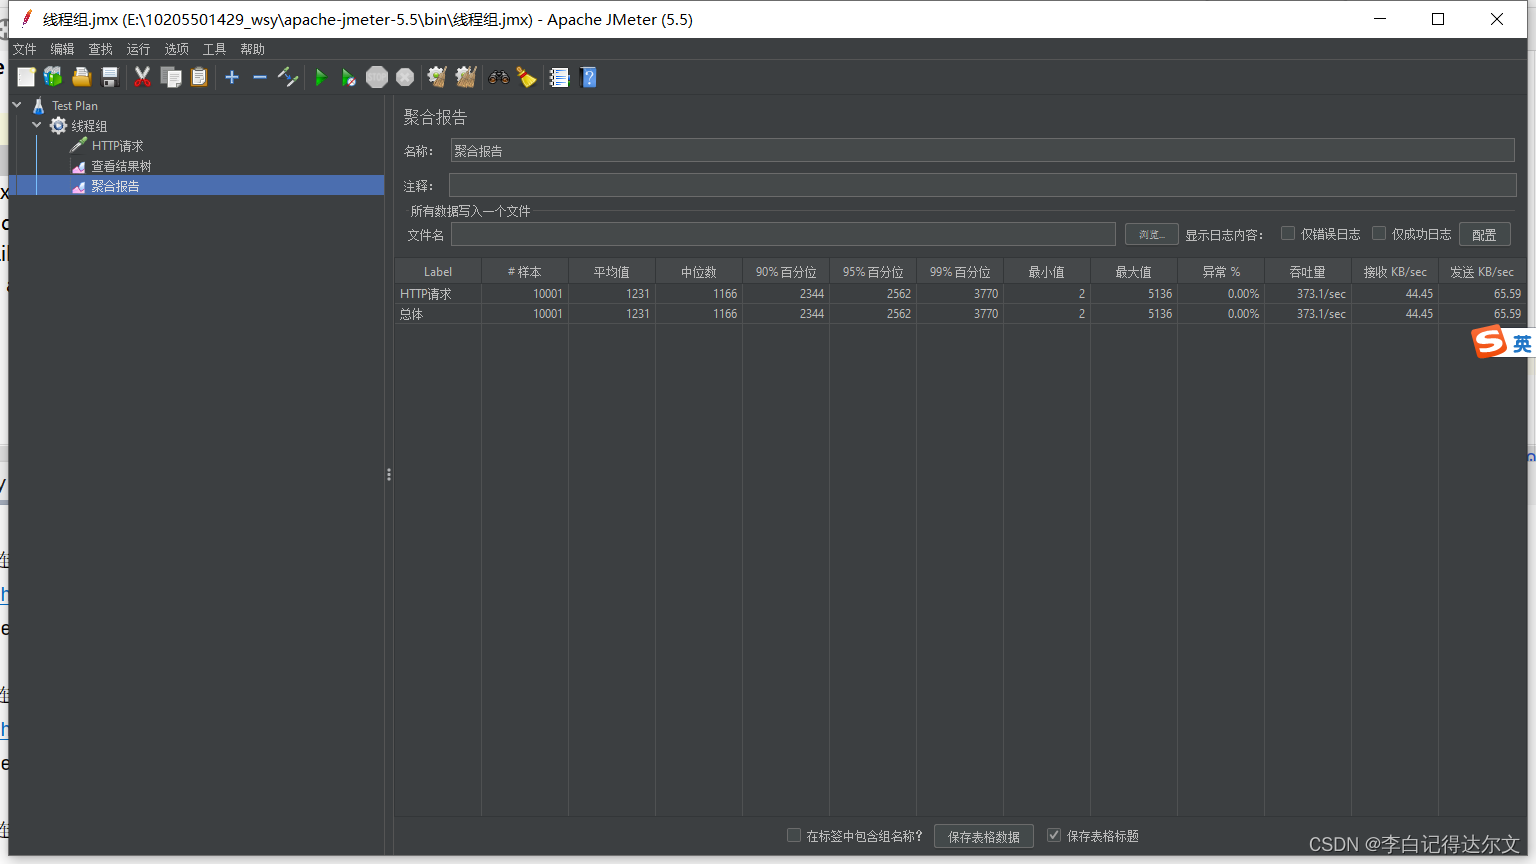Sort by the 异常 % column header
This screenshot has height=864, width=1536.
(x=1221, y=271)
